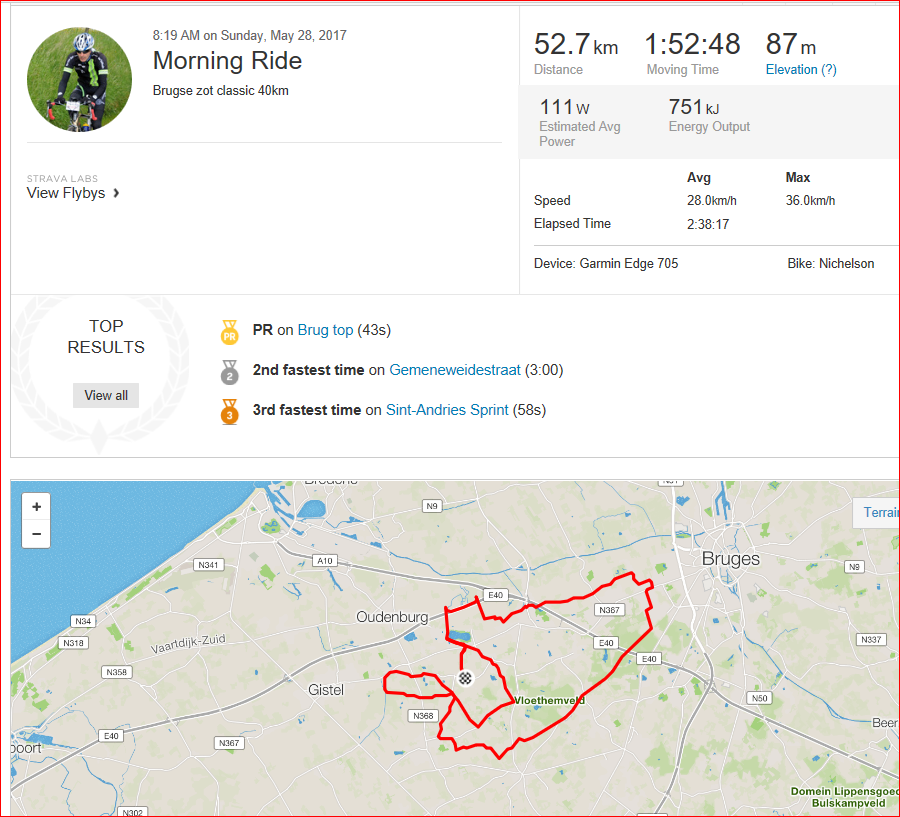Click the silver 2nd place medal icon
The height and width of the screenshot is (817, 900).
click(x=230, y=372)
